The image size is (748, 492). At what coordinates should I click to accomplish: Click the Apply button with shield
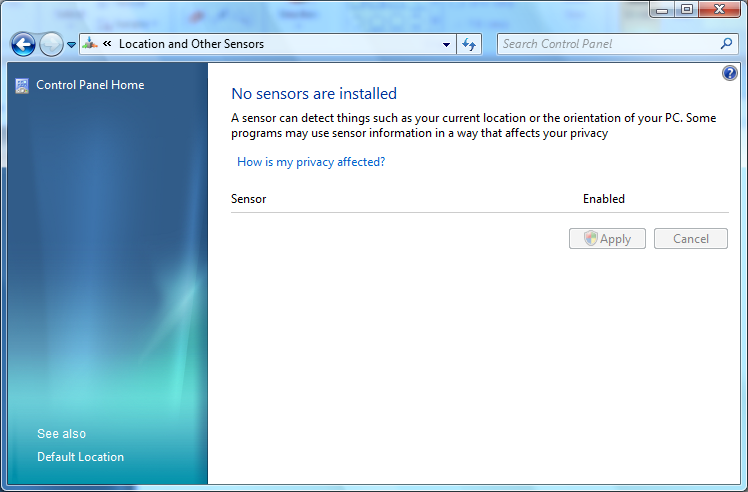click(607, 239)
